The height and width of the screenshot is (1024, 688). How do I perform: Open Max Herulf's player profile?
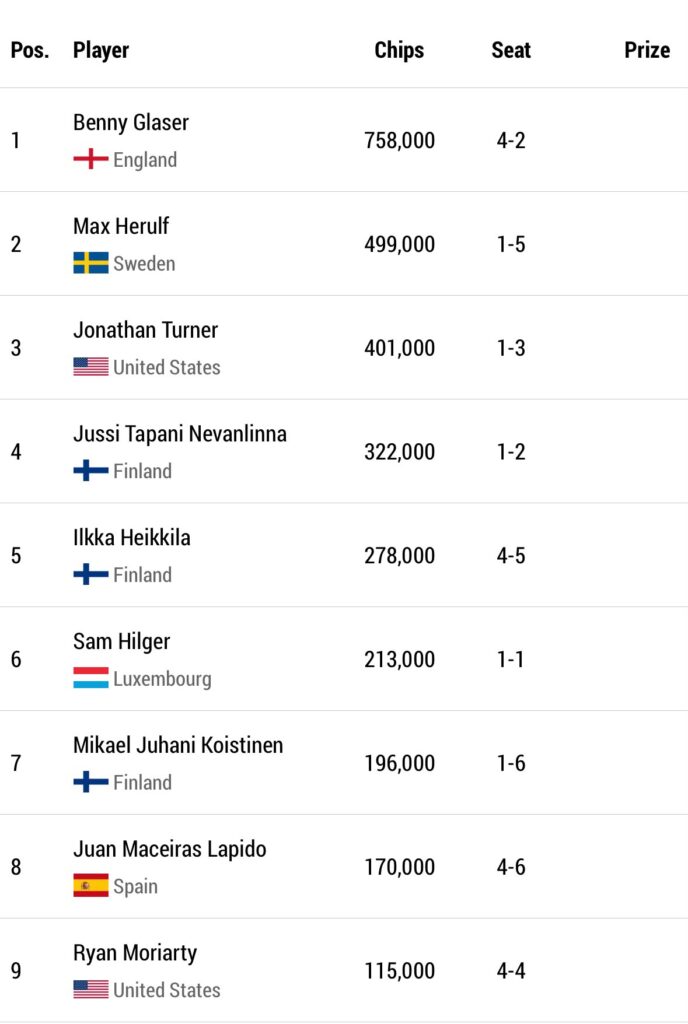[x=121, y=226]
